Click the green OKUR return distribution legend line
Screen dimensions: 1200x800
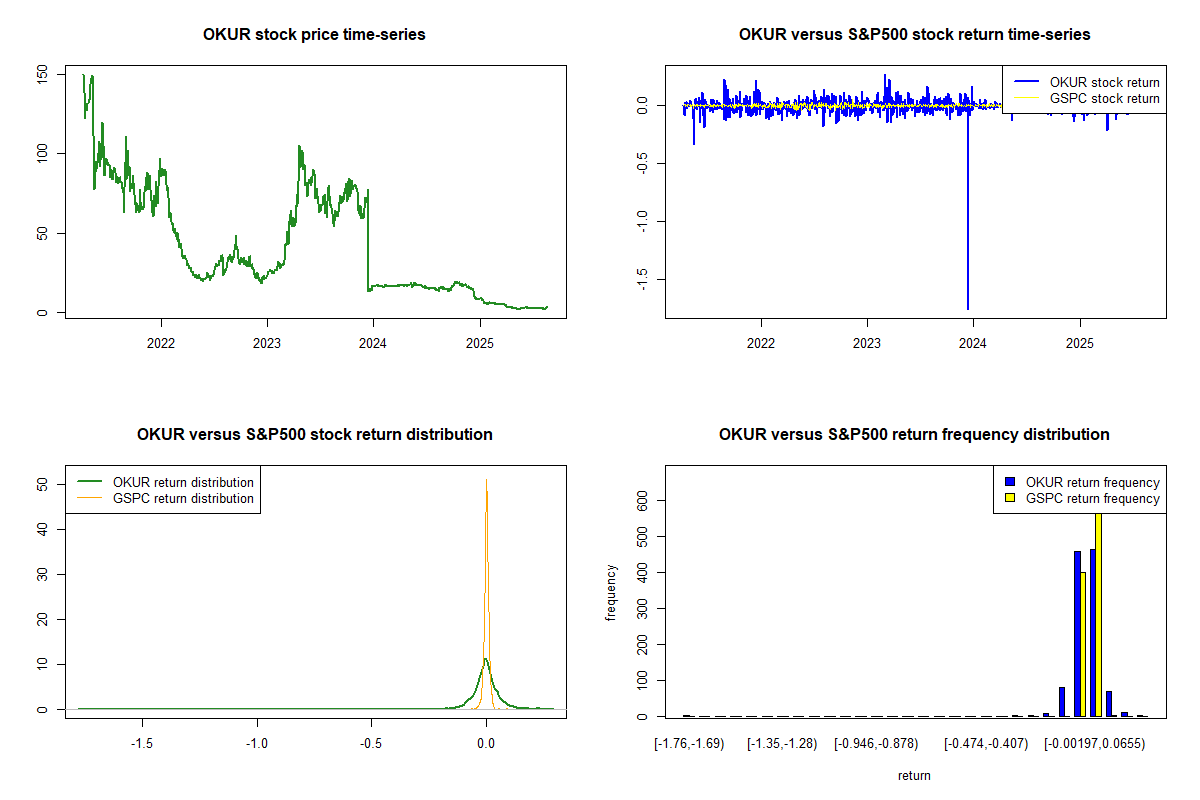click(87, 483)
